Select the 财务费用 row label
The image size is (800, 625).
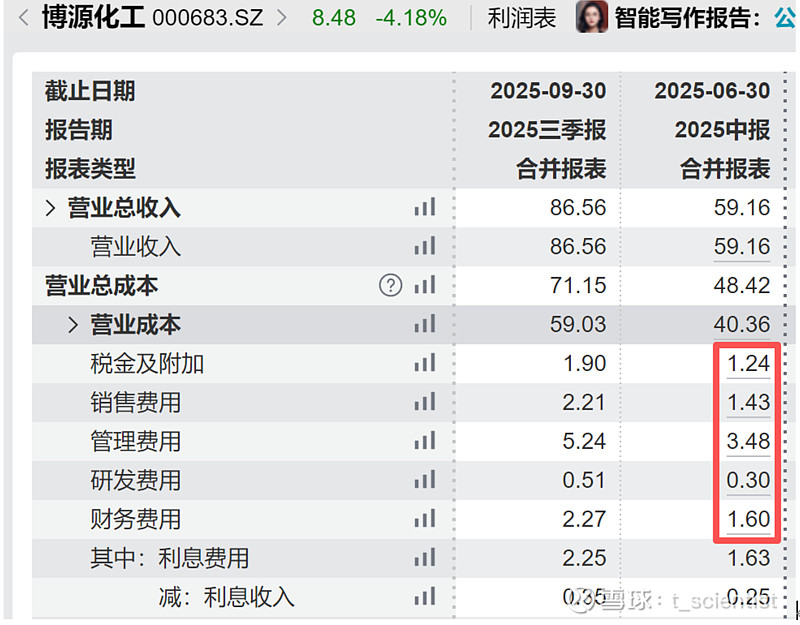coord(136,519)
